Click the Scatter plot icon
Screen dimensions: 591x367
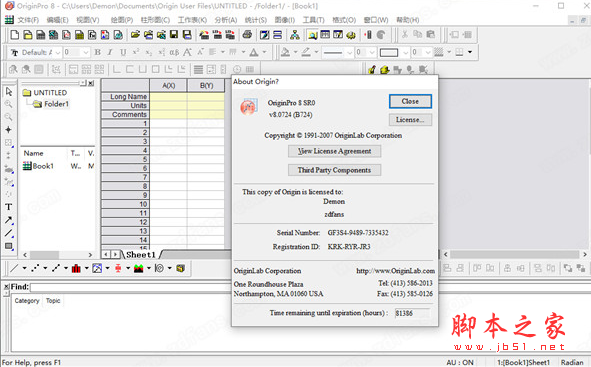pyautogui.click(x=35, y=268)
